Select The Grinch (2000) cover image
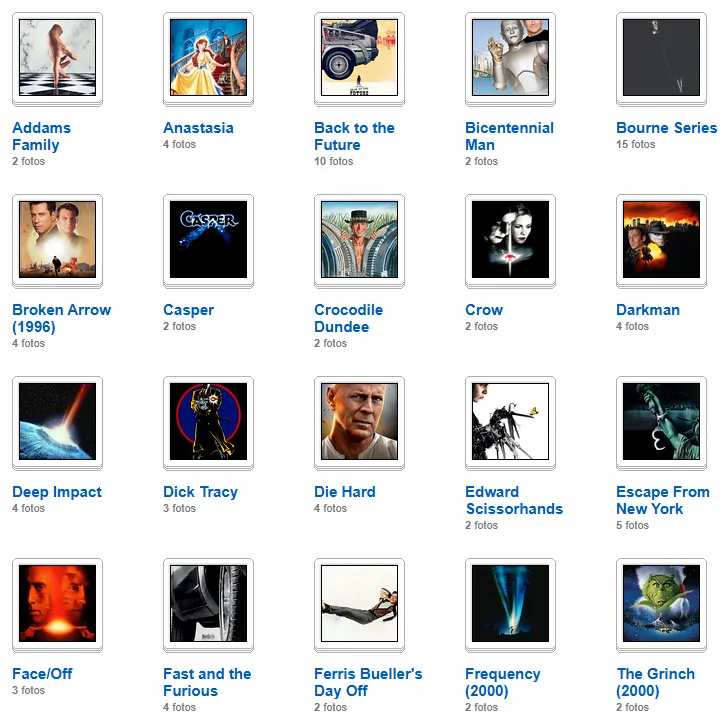The height and width of the screenshot is (726, 728). (661, 603)
